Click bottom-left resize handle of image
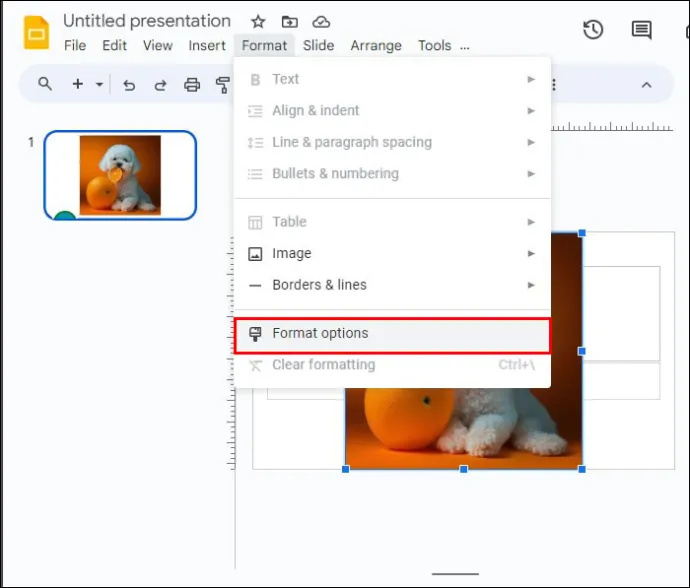690x588 pixels. (x=345, y=469)
